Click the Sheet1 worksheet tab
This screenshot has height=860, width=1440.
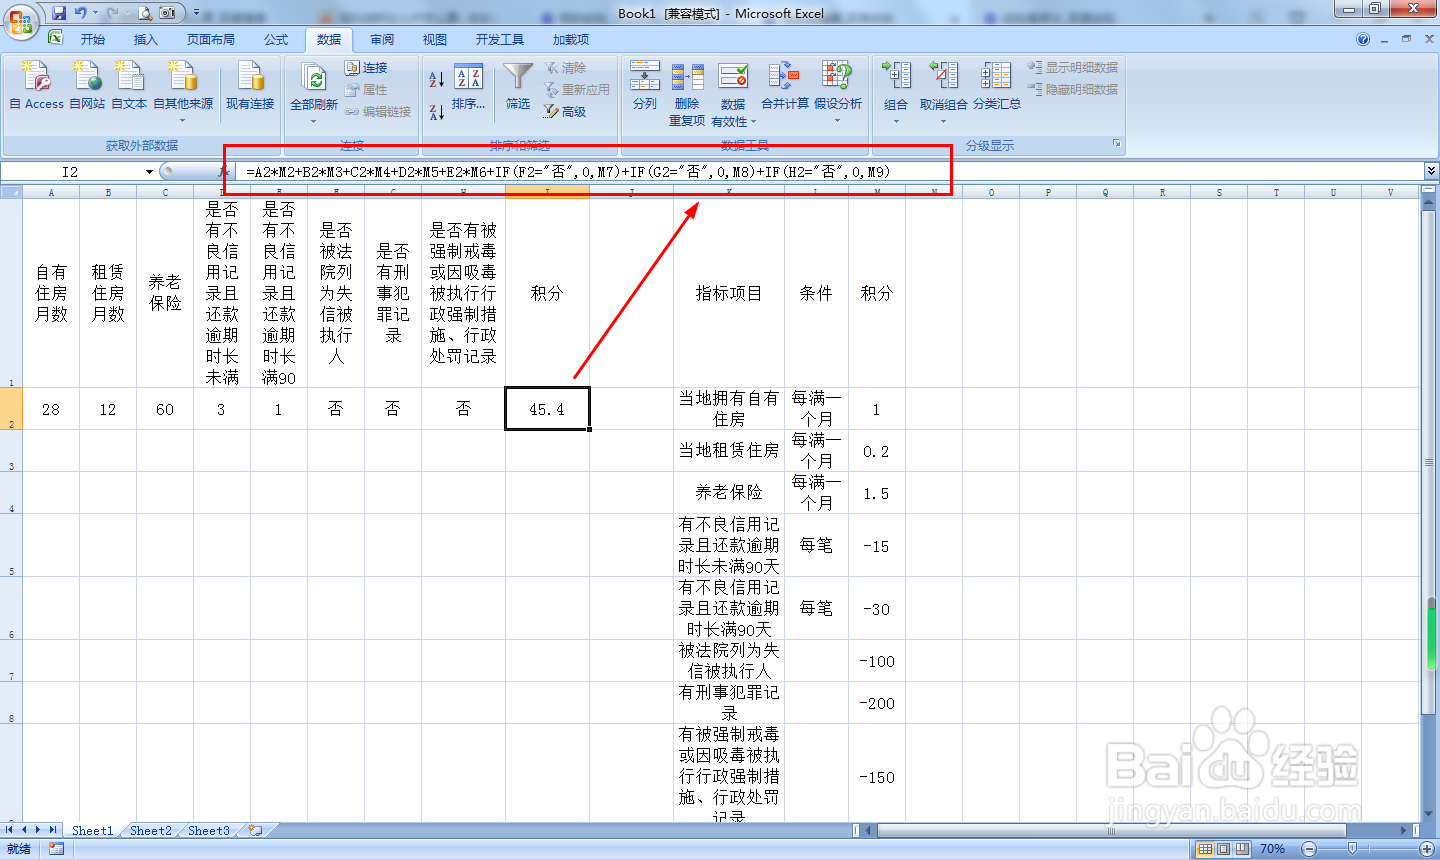click(93, 830)
